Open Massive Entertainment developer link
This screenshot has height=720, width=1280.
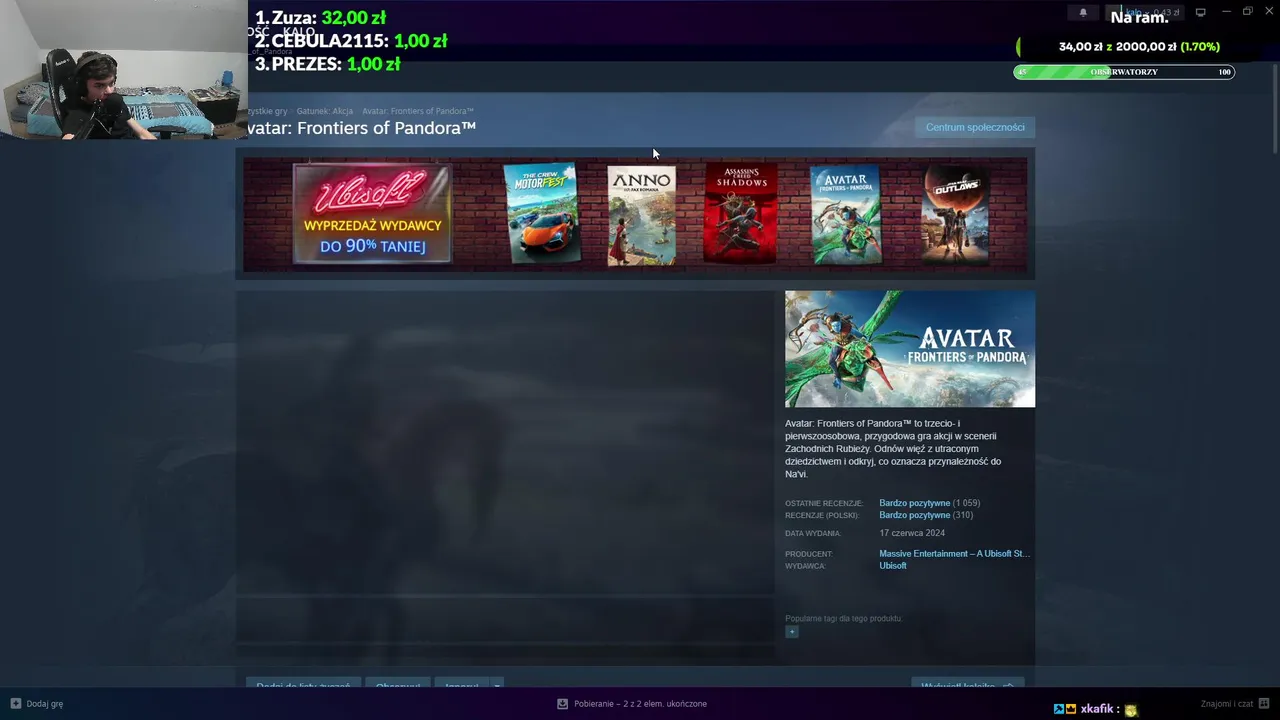click(954, 554)
